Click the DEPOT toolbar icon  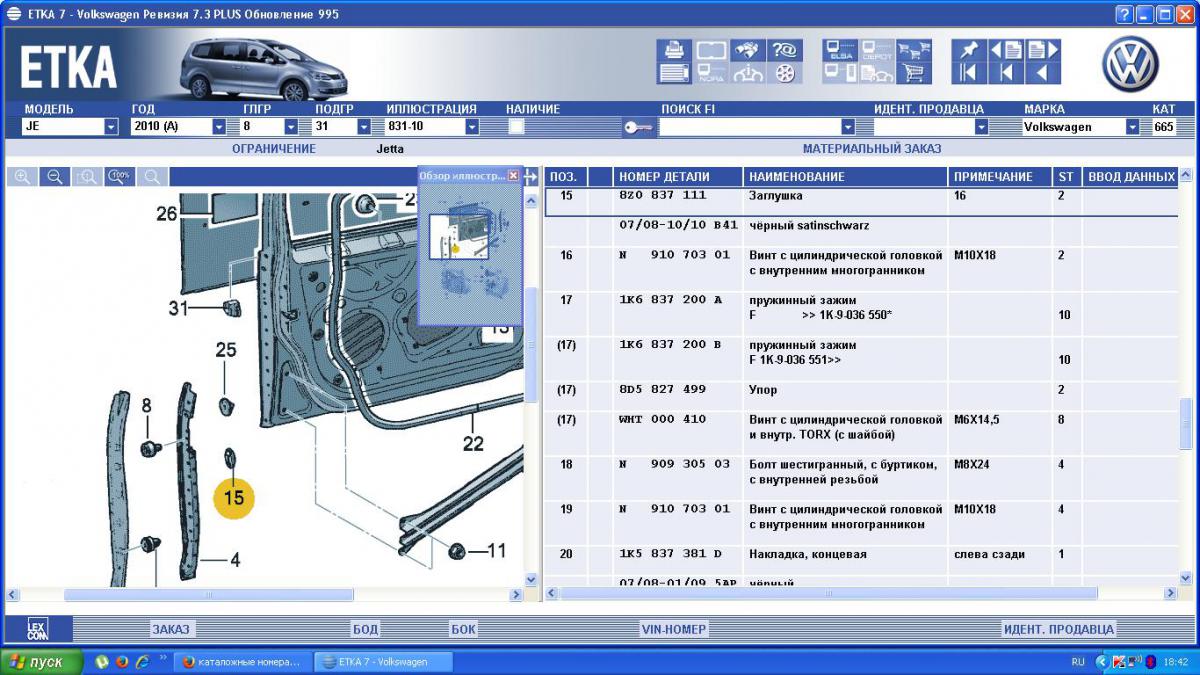coord(876,50)
